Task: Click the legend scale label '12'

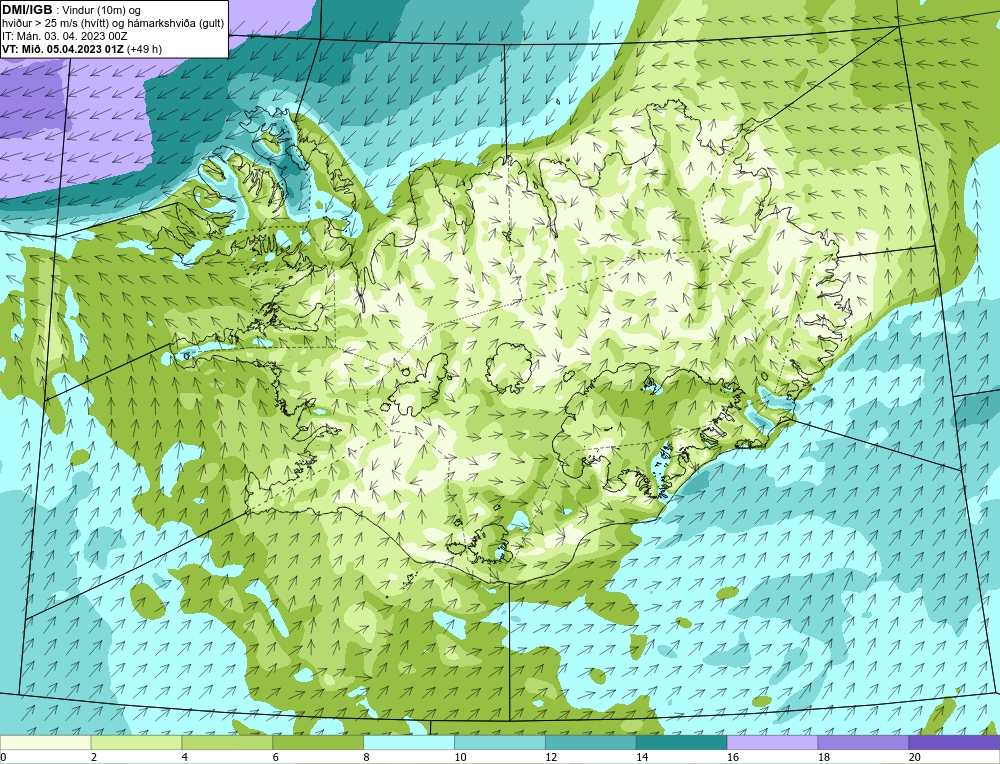Action: (x=551, y=757)
